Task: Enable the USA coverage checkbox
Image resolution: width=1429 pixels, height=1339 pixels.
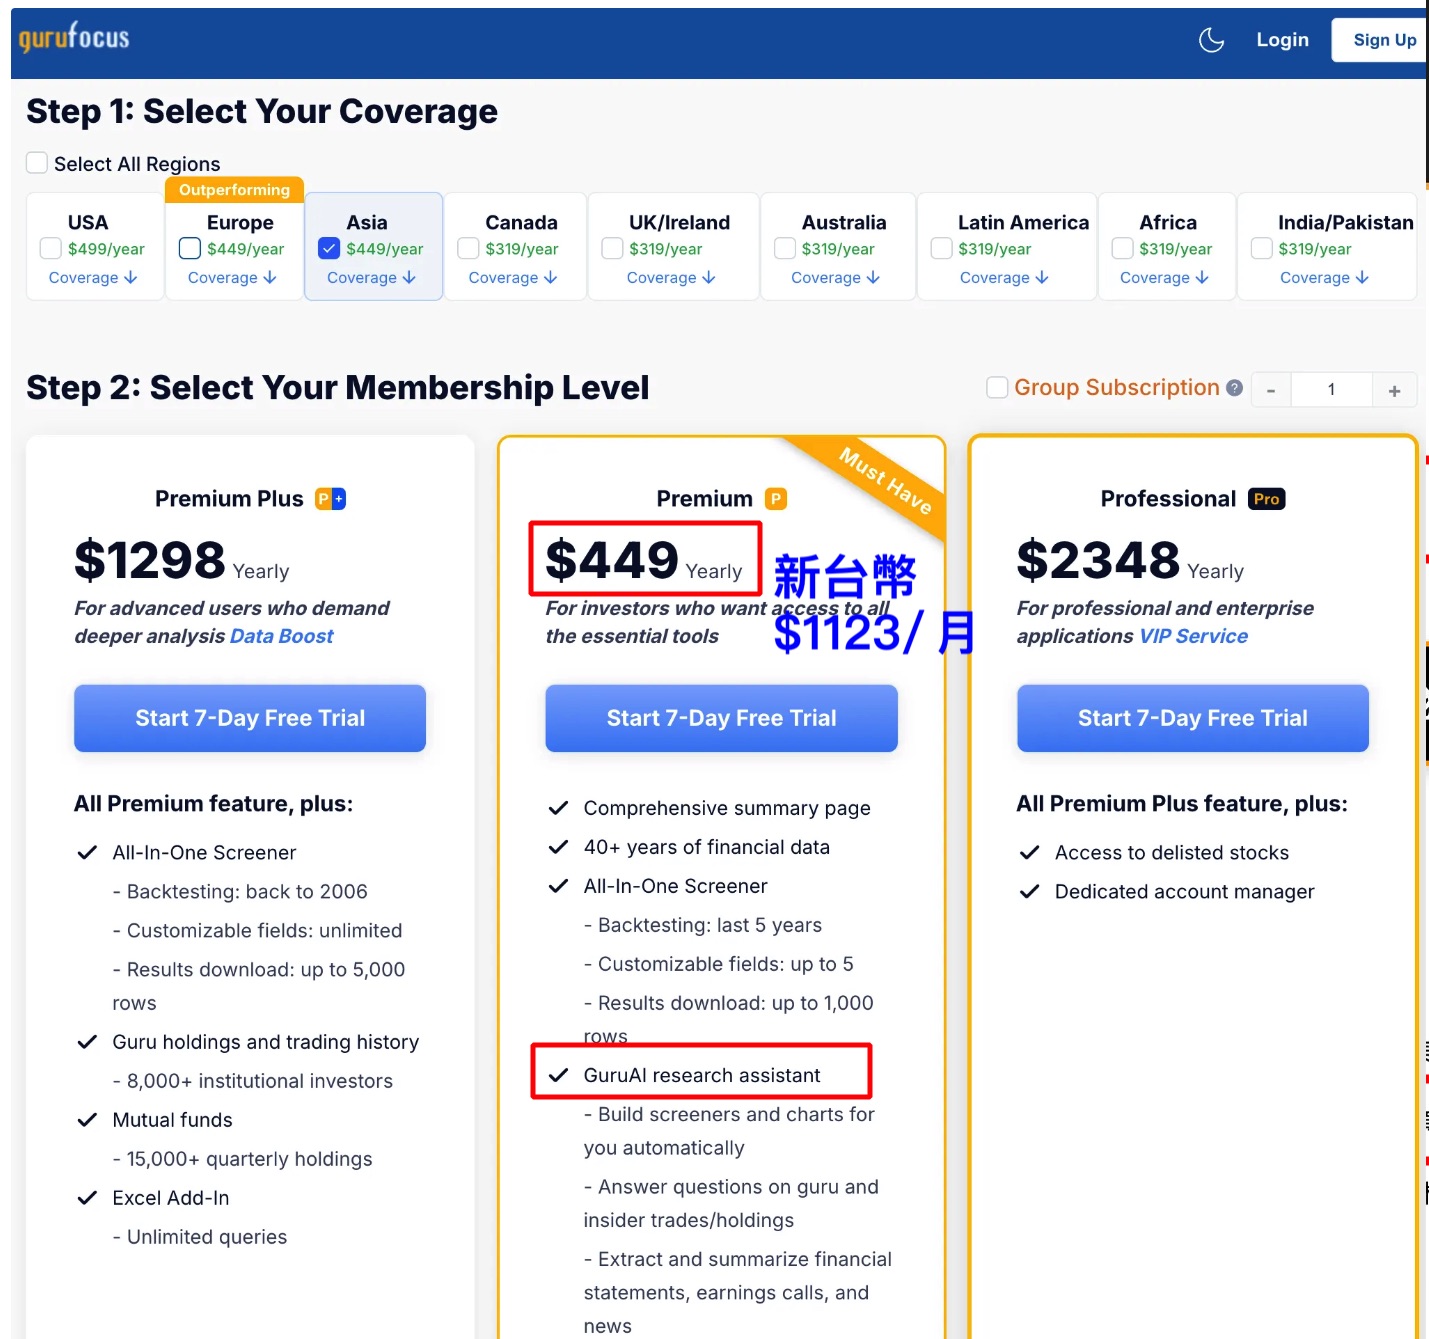Action: (50, 248)
